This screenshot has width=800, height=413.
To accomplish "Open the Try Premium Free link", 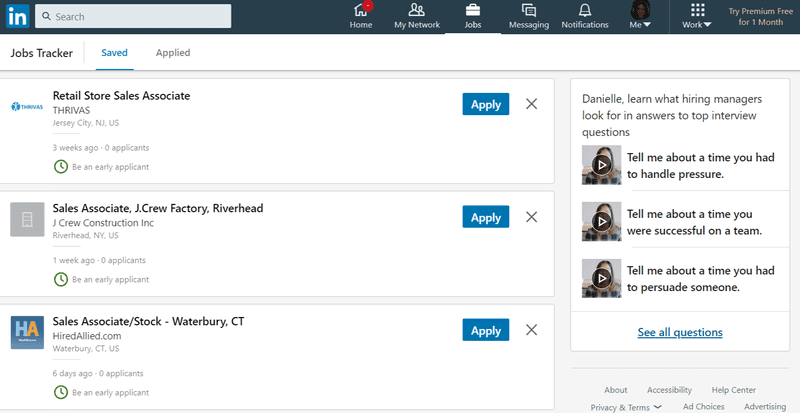I will coord(760,16).
